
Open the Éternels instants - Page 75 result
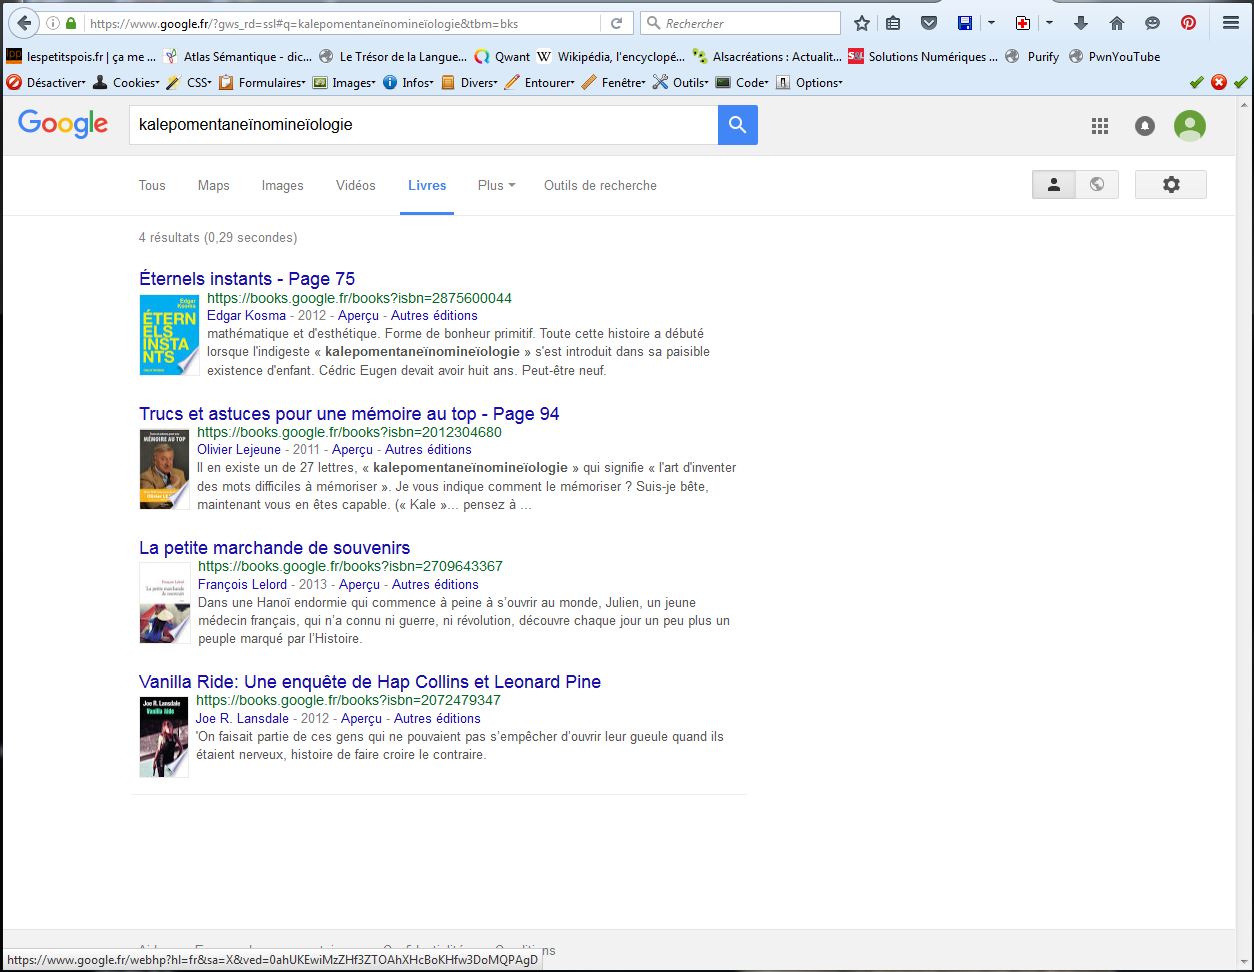coord(247,279)
